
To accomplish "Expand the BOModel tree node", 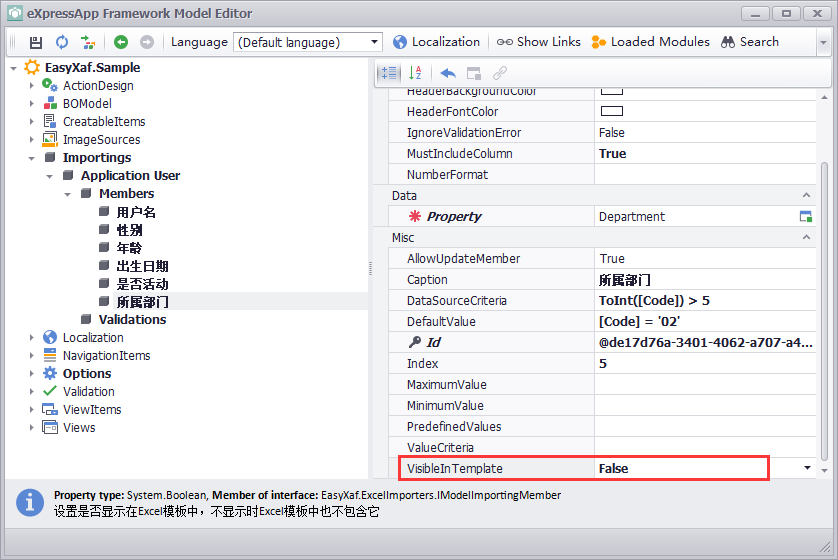I will pyautogui.click(x=31, y=104).
